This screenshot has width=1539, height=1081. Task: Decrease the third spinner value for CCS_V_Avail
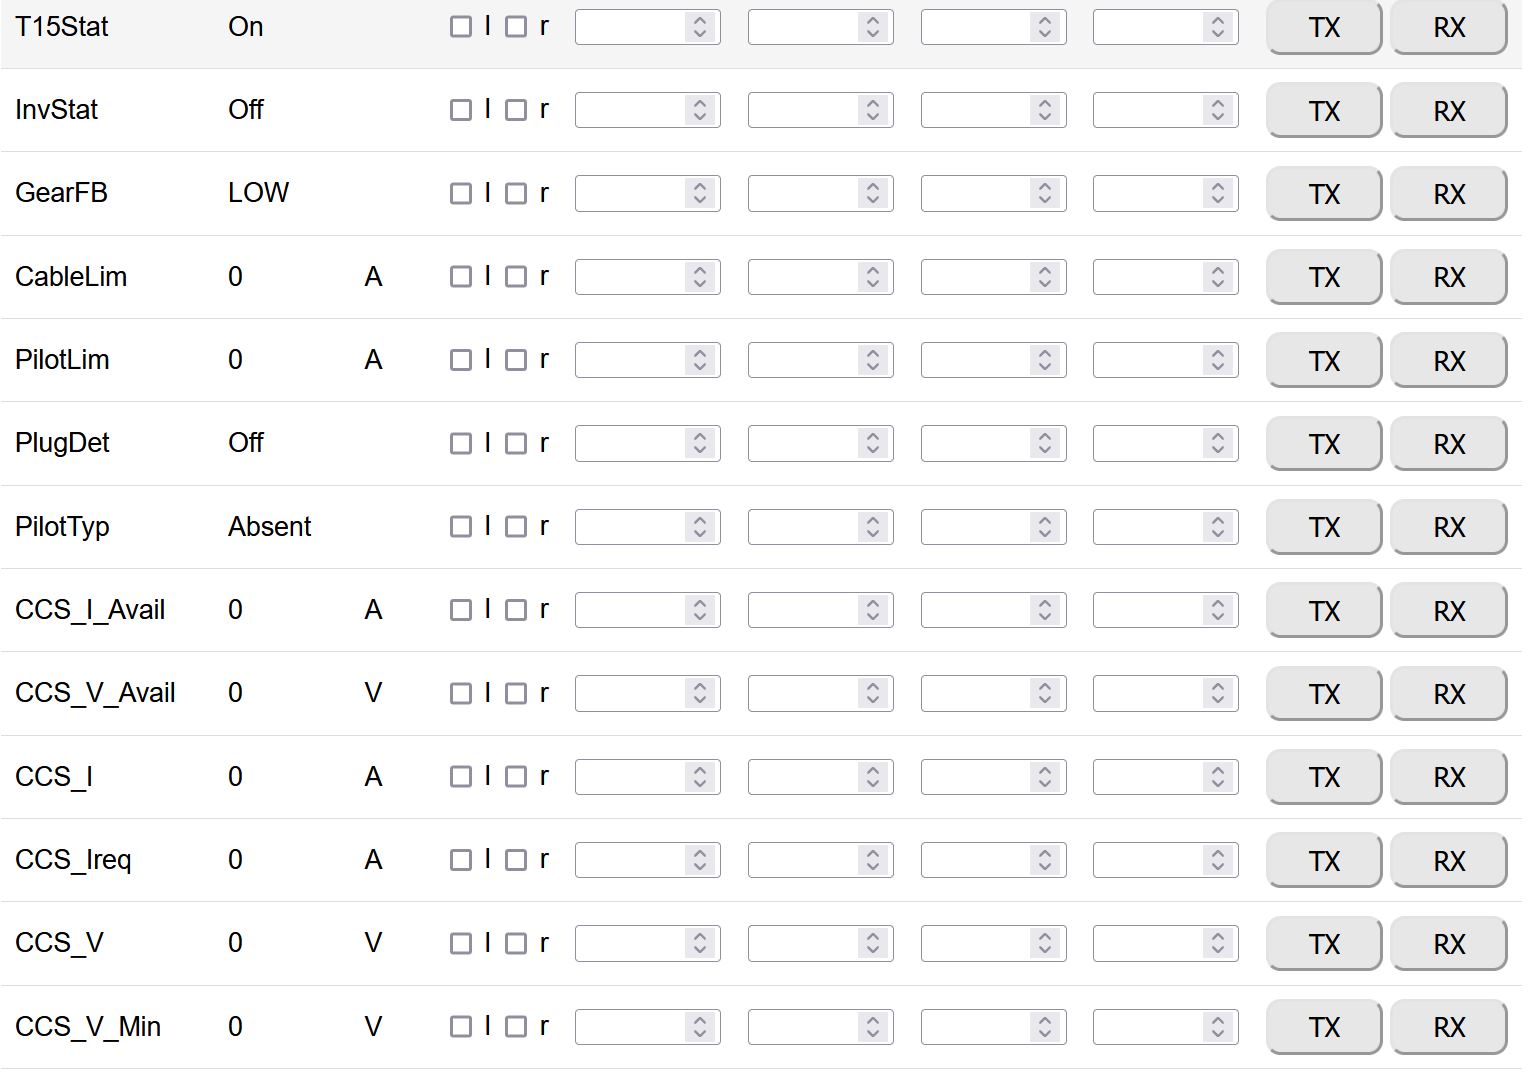pyautogui.click(x=1045, y=700)
